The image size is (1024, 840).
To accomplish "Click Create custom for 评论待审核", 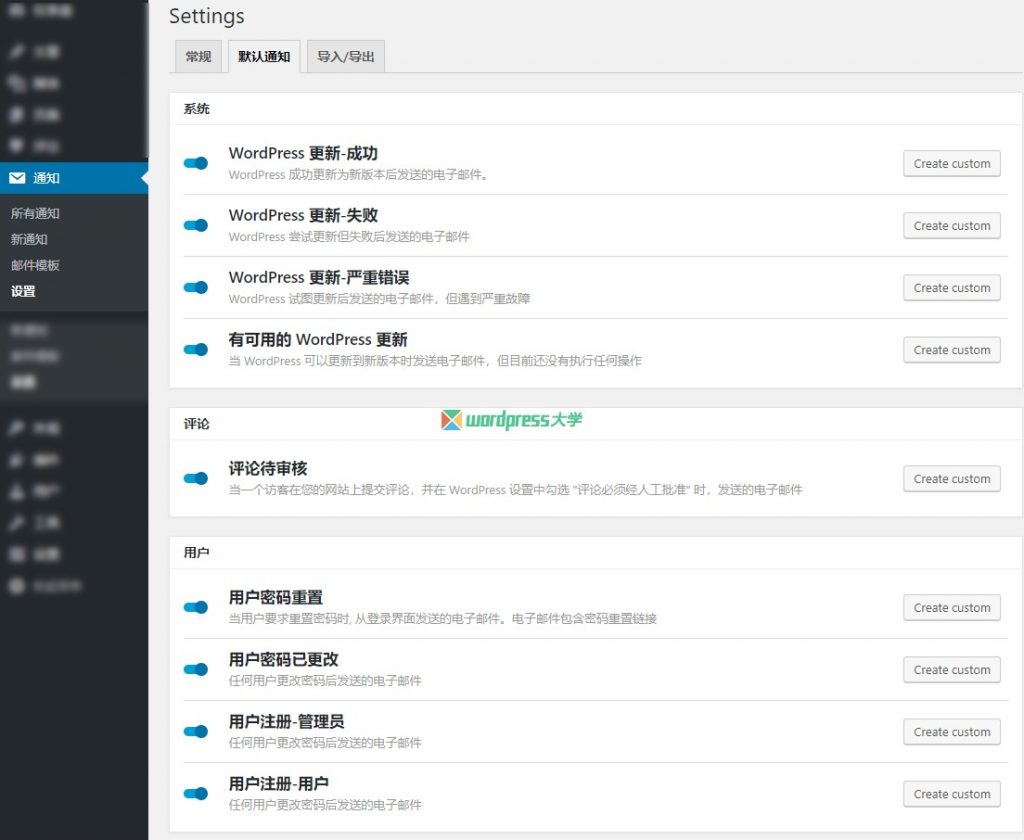I will click(x=952, y=478).
